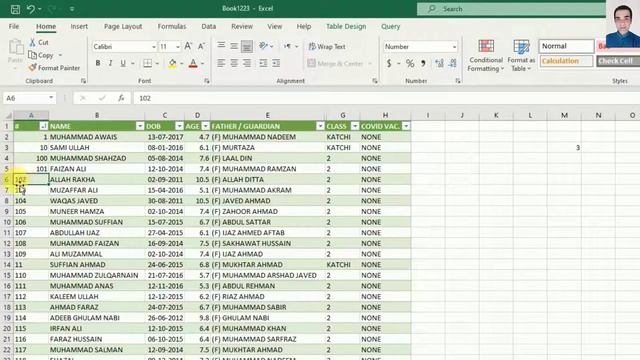Toggle Align Left
Image resolution: width=640 pixels, height=360 pixels.
[221, 63]
